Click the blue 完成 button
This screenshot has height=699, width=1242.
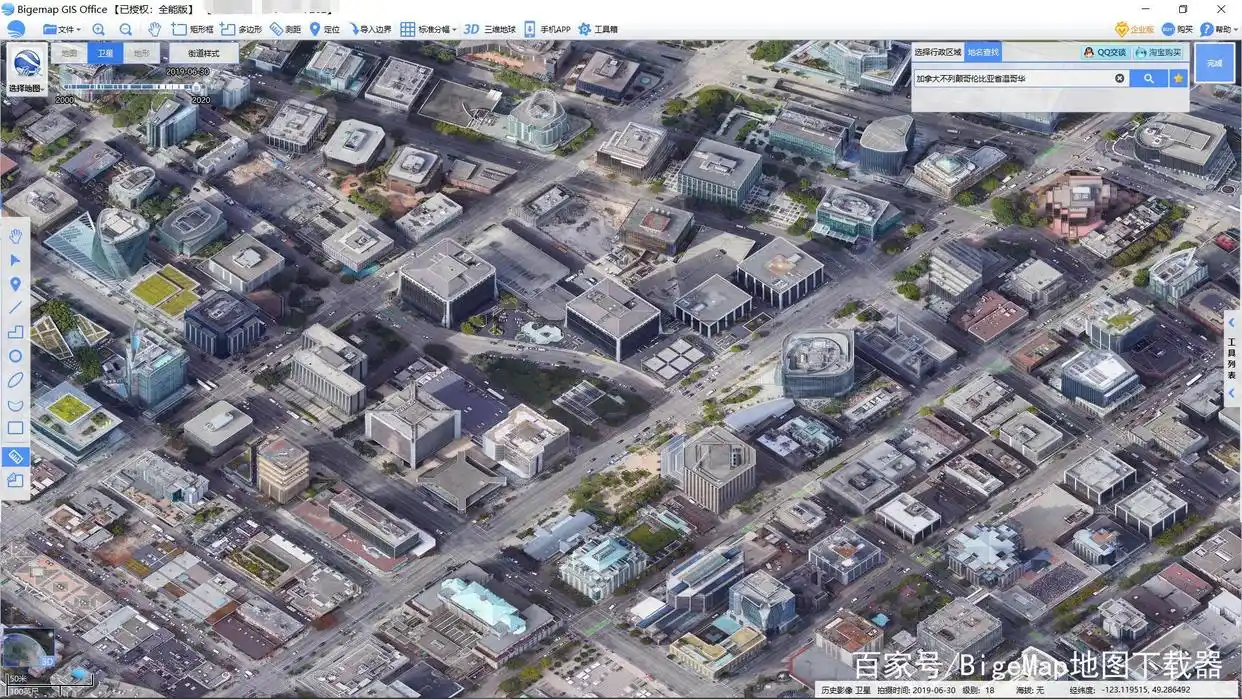1214,63
